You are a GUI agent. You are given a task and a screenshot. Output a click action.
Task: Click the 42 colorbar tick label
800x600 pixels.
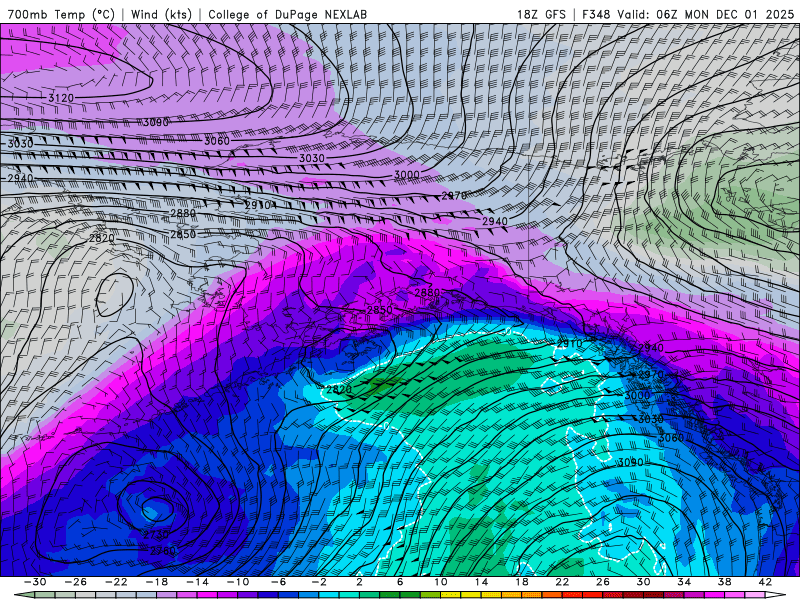click(765, 582)
